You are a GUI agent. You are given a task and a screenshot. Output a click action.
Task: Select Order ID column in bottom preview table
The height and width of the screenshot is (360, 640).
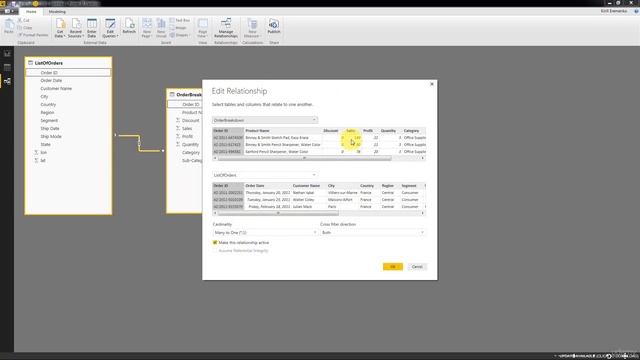pyautogui.click(x=228, y=196)
